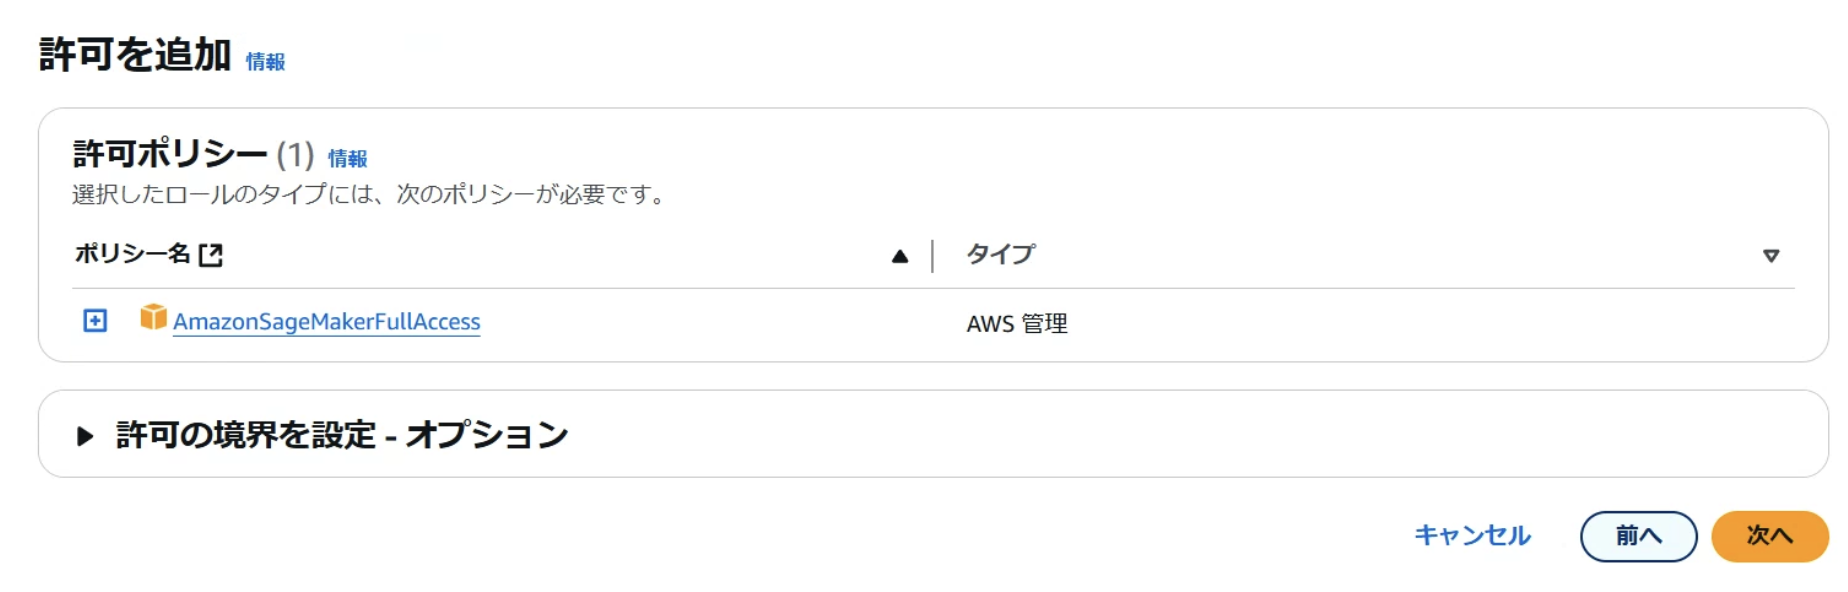Open the タイプ column filter dropdown
1848x592 pixels.
pos(1772,256)
